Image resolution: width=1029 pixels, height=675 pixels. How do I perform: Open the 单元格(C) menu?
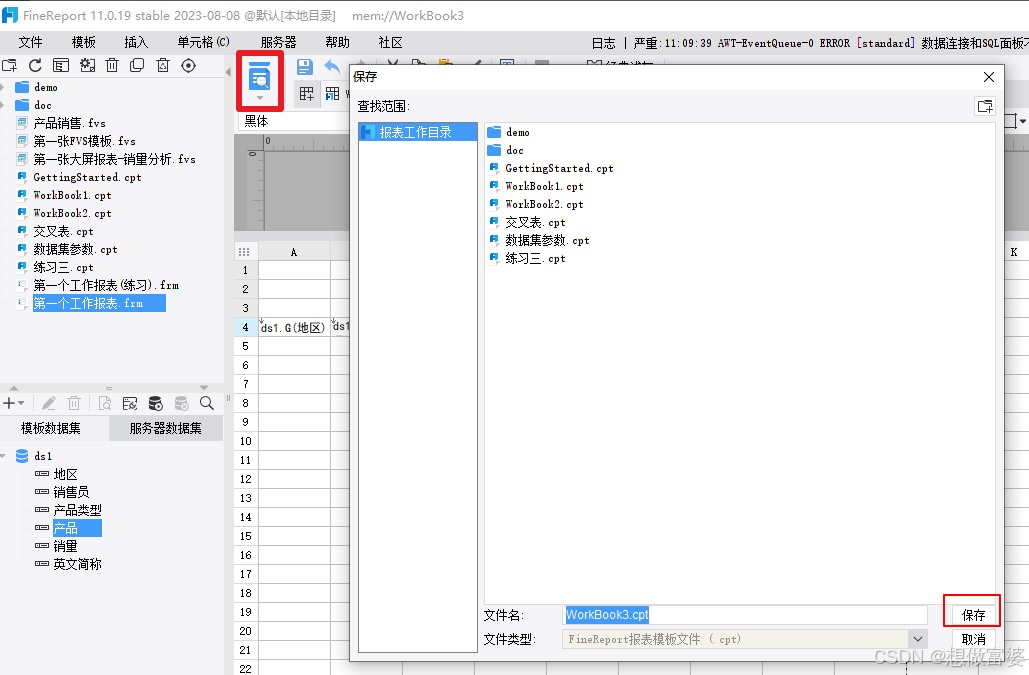pyautogui.click(x=203, y=43)
